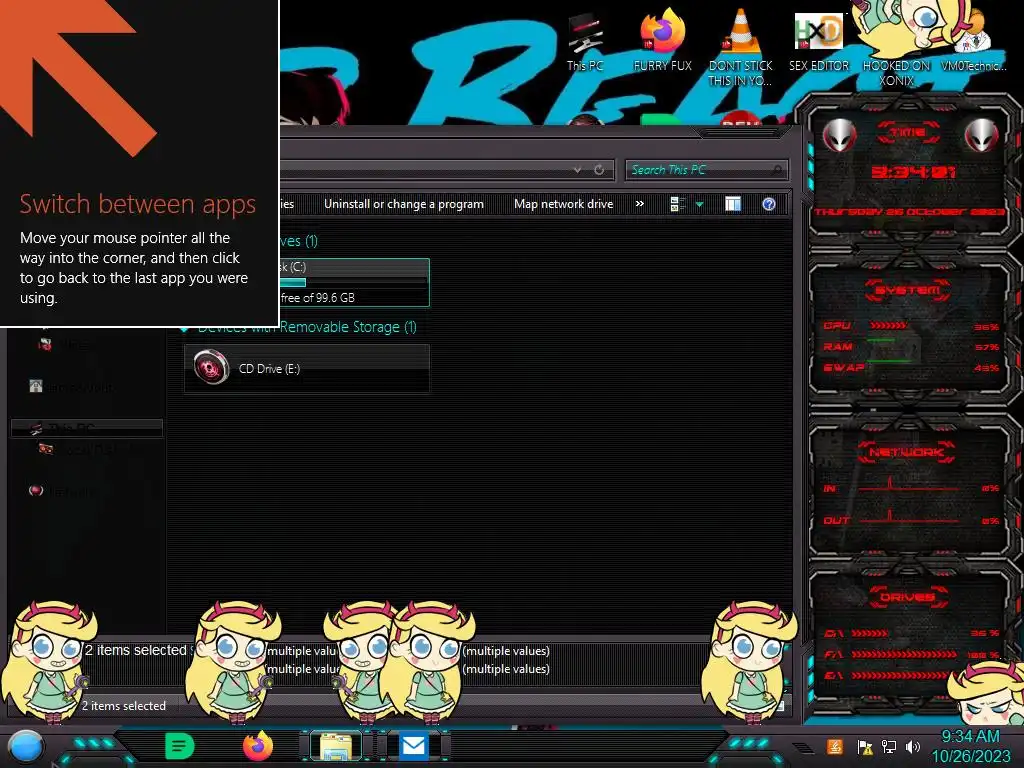The width and height of the screenshot is (1024, 768).
Task: Click the volume speaker tray icon
Action: coord(912,746)
